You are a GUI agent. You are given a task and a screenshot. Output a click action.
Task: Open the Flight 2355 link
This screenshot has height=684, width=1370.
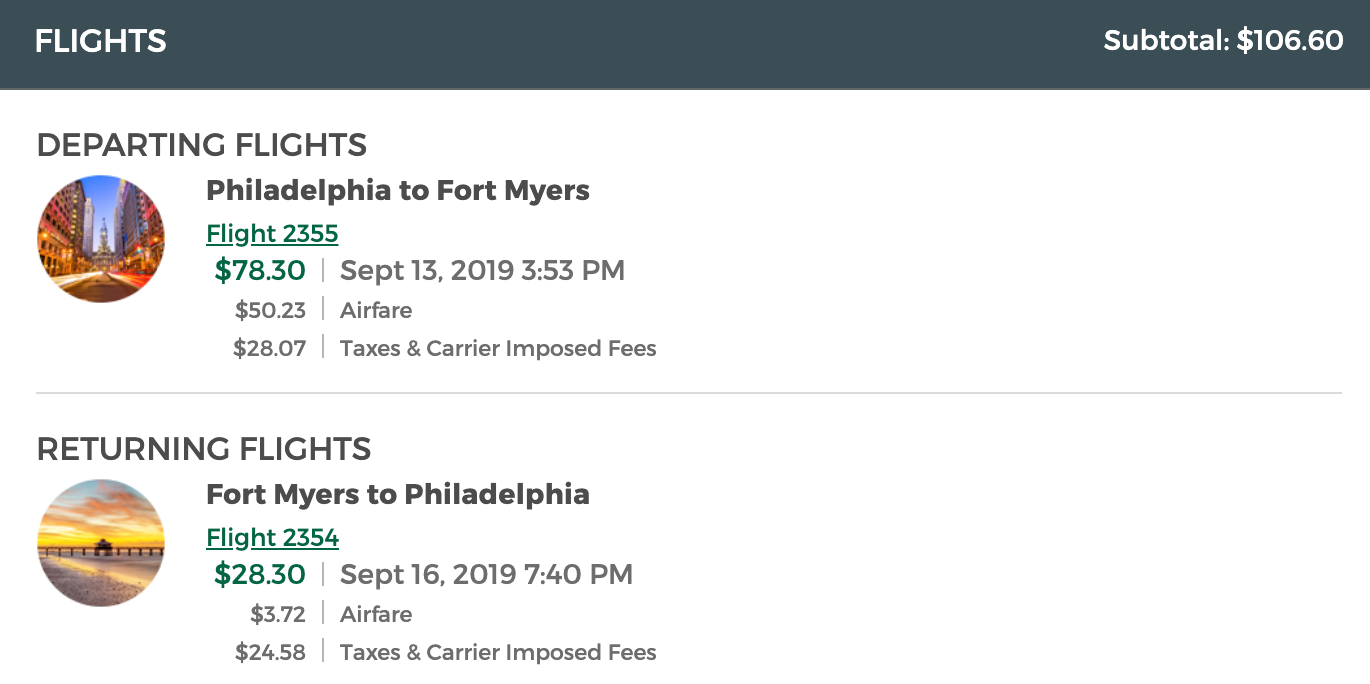click(x=272, y=234)
